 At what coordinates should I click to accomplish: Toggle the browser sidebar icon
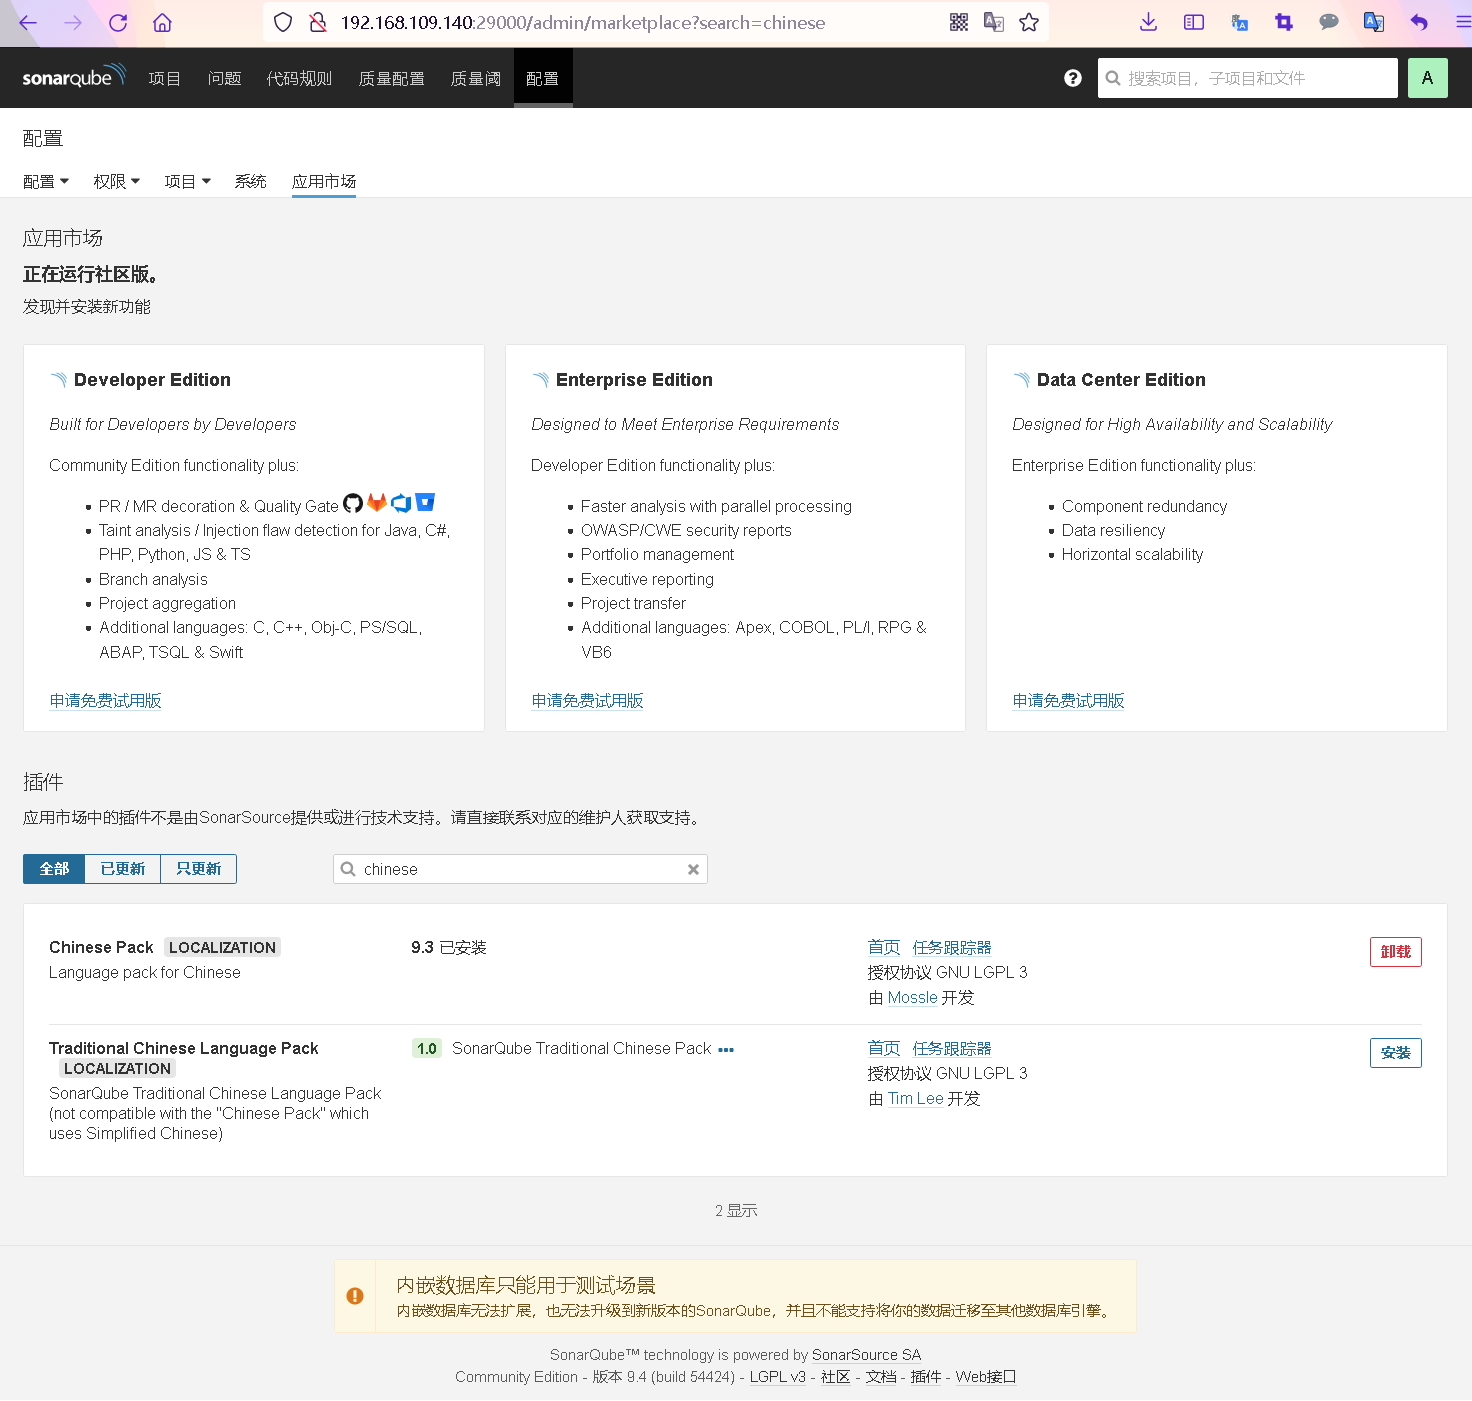[x=1194, y=22]
